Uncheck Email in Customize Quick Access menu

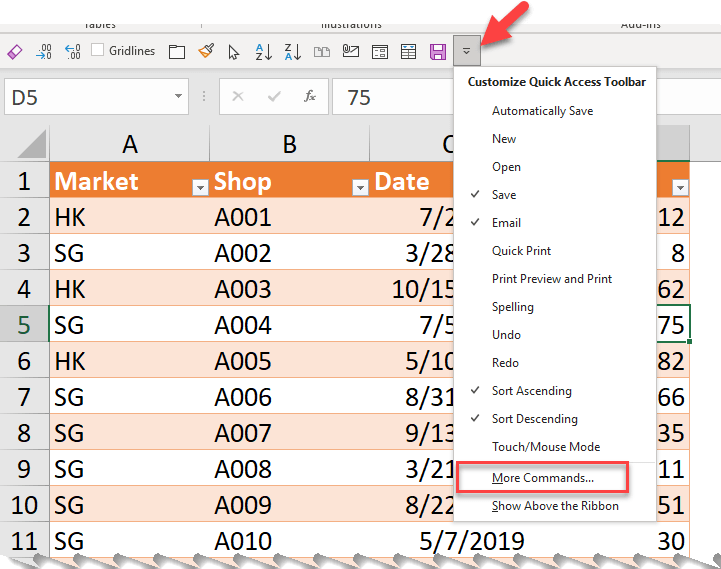click(506, 223)
